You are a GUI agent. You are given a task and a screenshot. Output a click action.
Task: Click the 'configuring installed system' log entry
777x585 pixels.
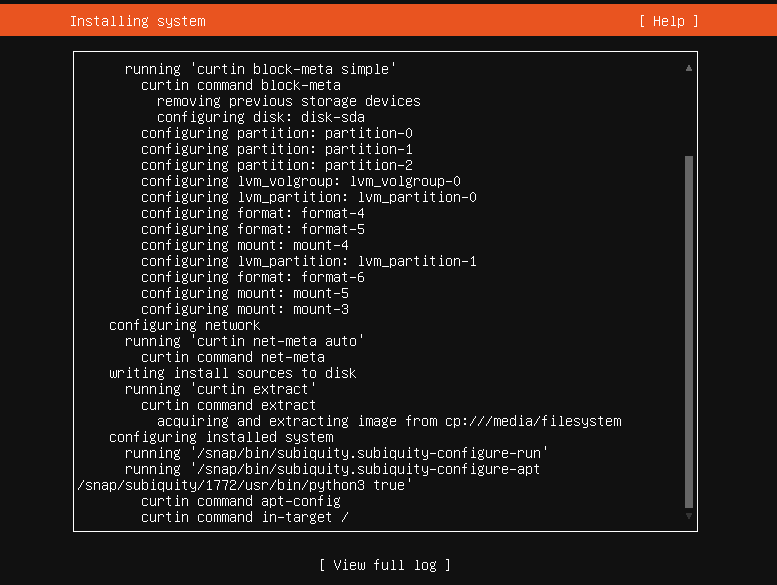pos(221,437)
